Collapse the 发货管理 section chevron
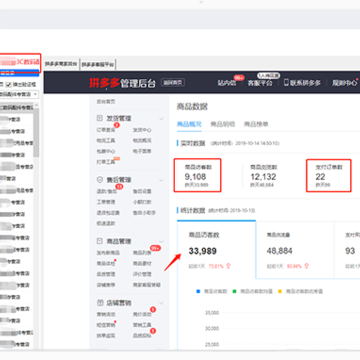 [x=161, y=119]
